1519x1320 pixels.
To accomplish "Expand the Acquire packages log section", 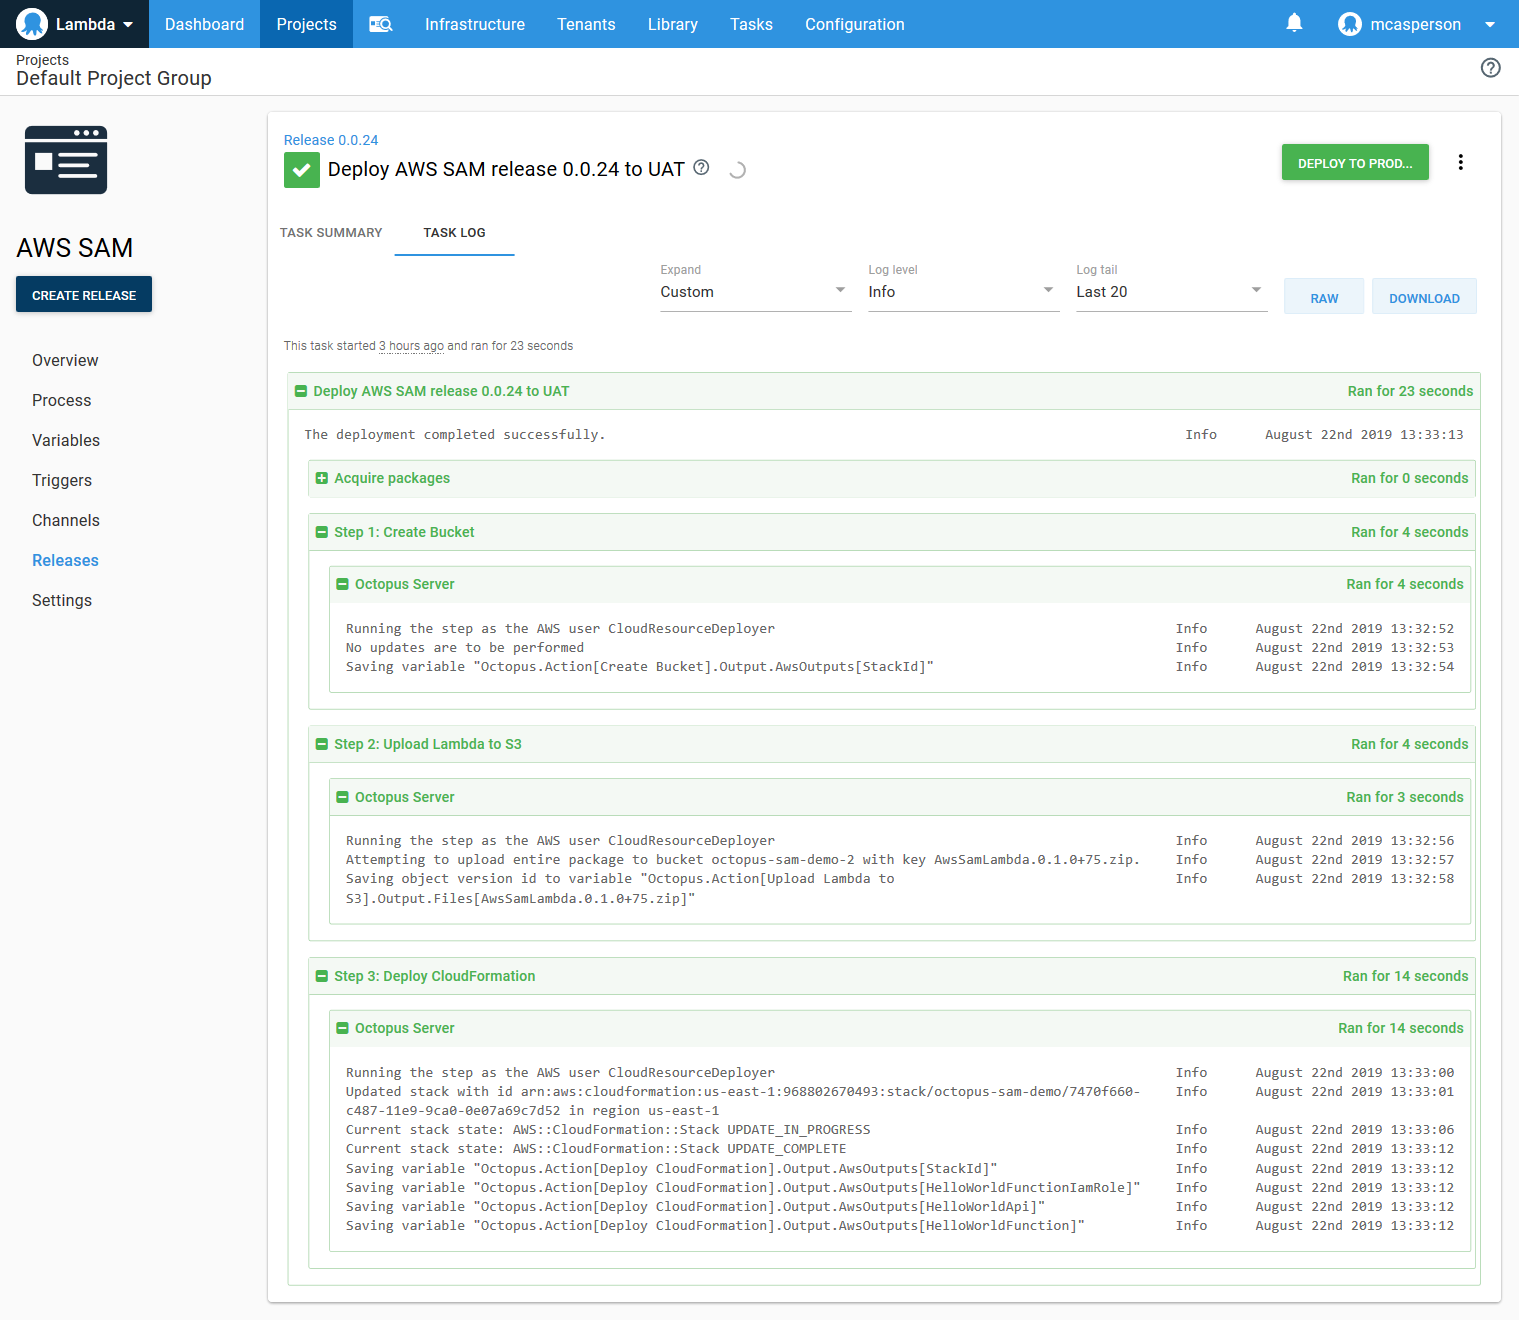I will tap(322, 479).
